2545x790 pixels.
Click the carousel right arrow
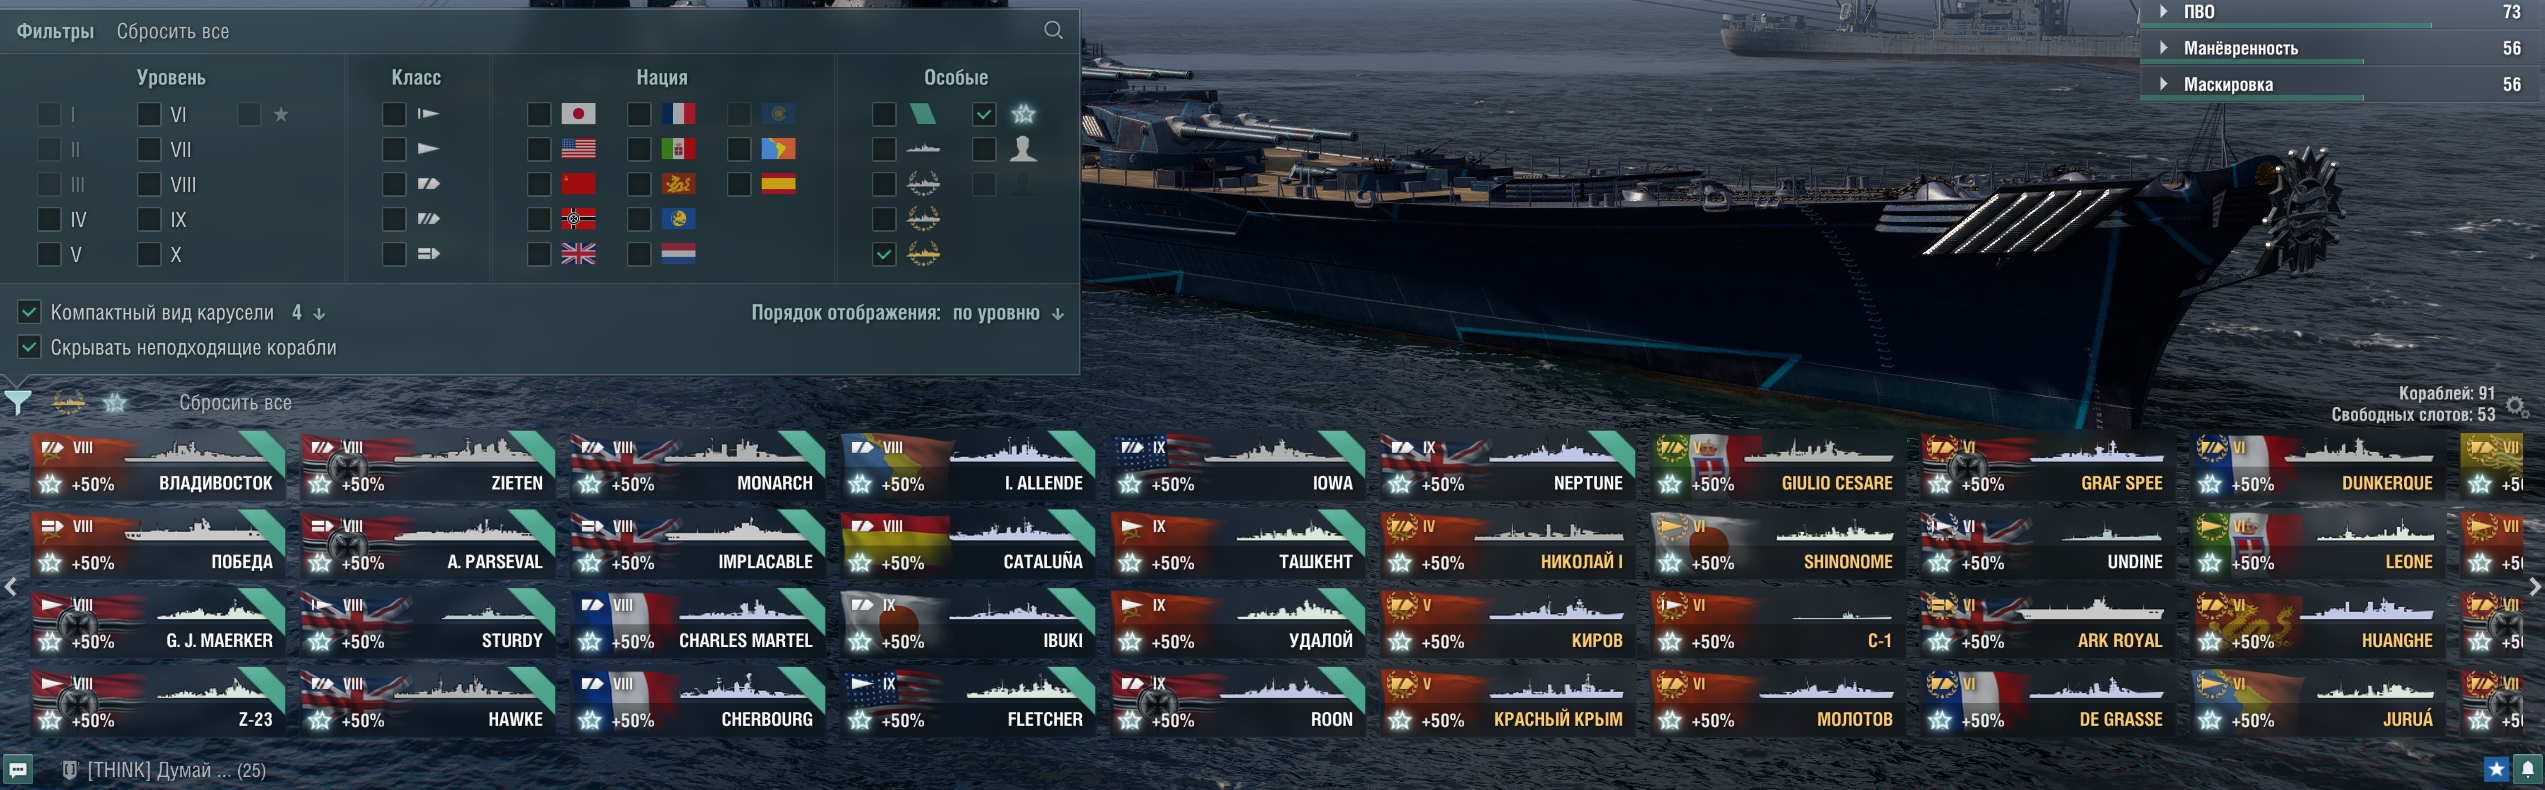click(x=2534, y=587)
